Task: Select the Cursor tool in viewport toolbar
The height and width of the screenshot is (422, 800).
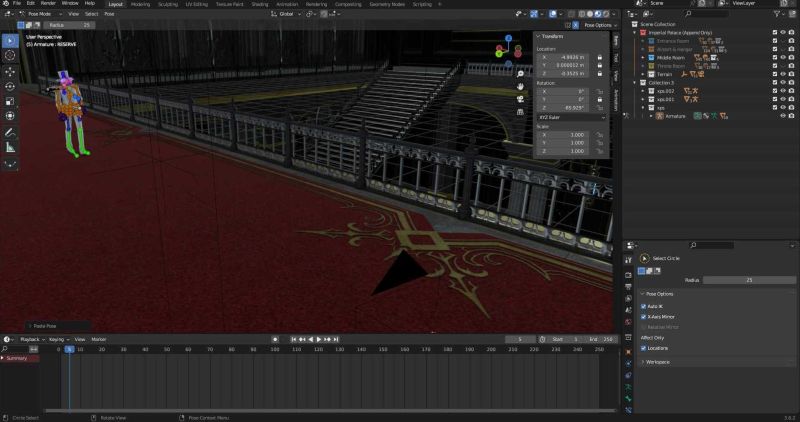Action: coord(10,55)
